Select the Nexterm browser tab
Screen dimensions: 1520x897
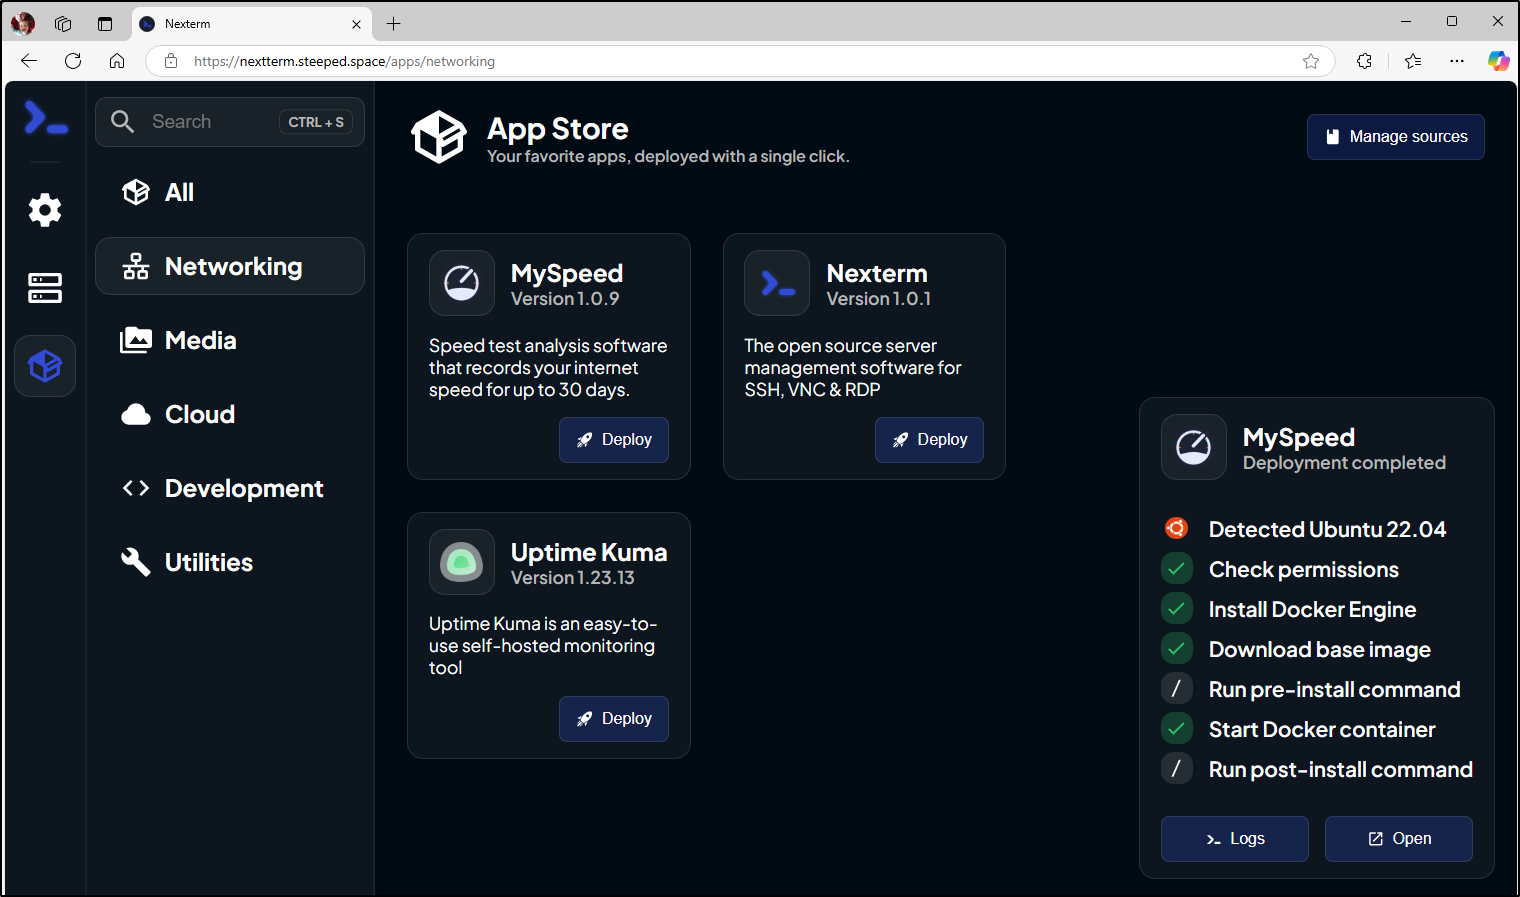point(252,24)
